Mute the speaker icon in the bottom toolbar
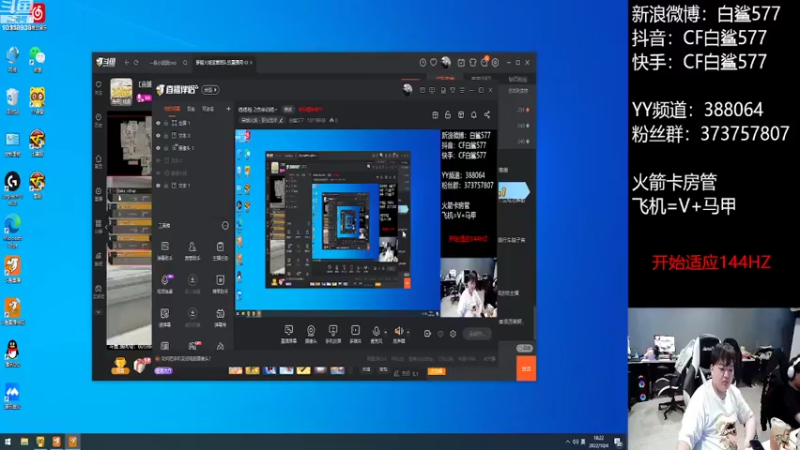The image size is (800, 450). [398, 331]
